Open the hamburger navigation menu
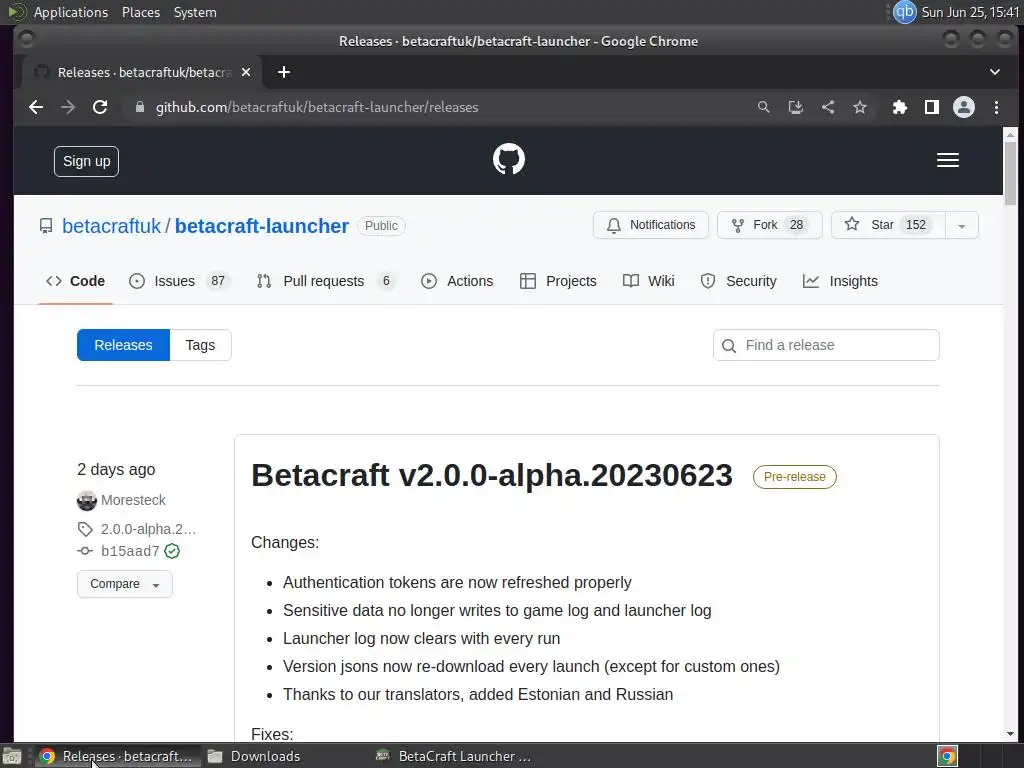This screenshot has height=768, width=1024. pyautogui.click(x=948, y=160)
